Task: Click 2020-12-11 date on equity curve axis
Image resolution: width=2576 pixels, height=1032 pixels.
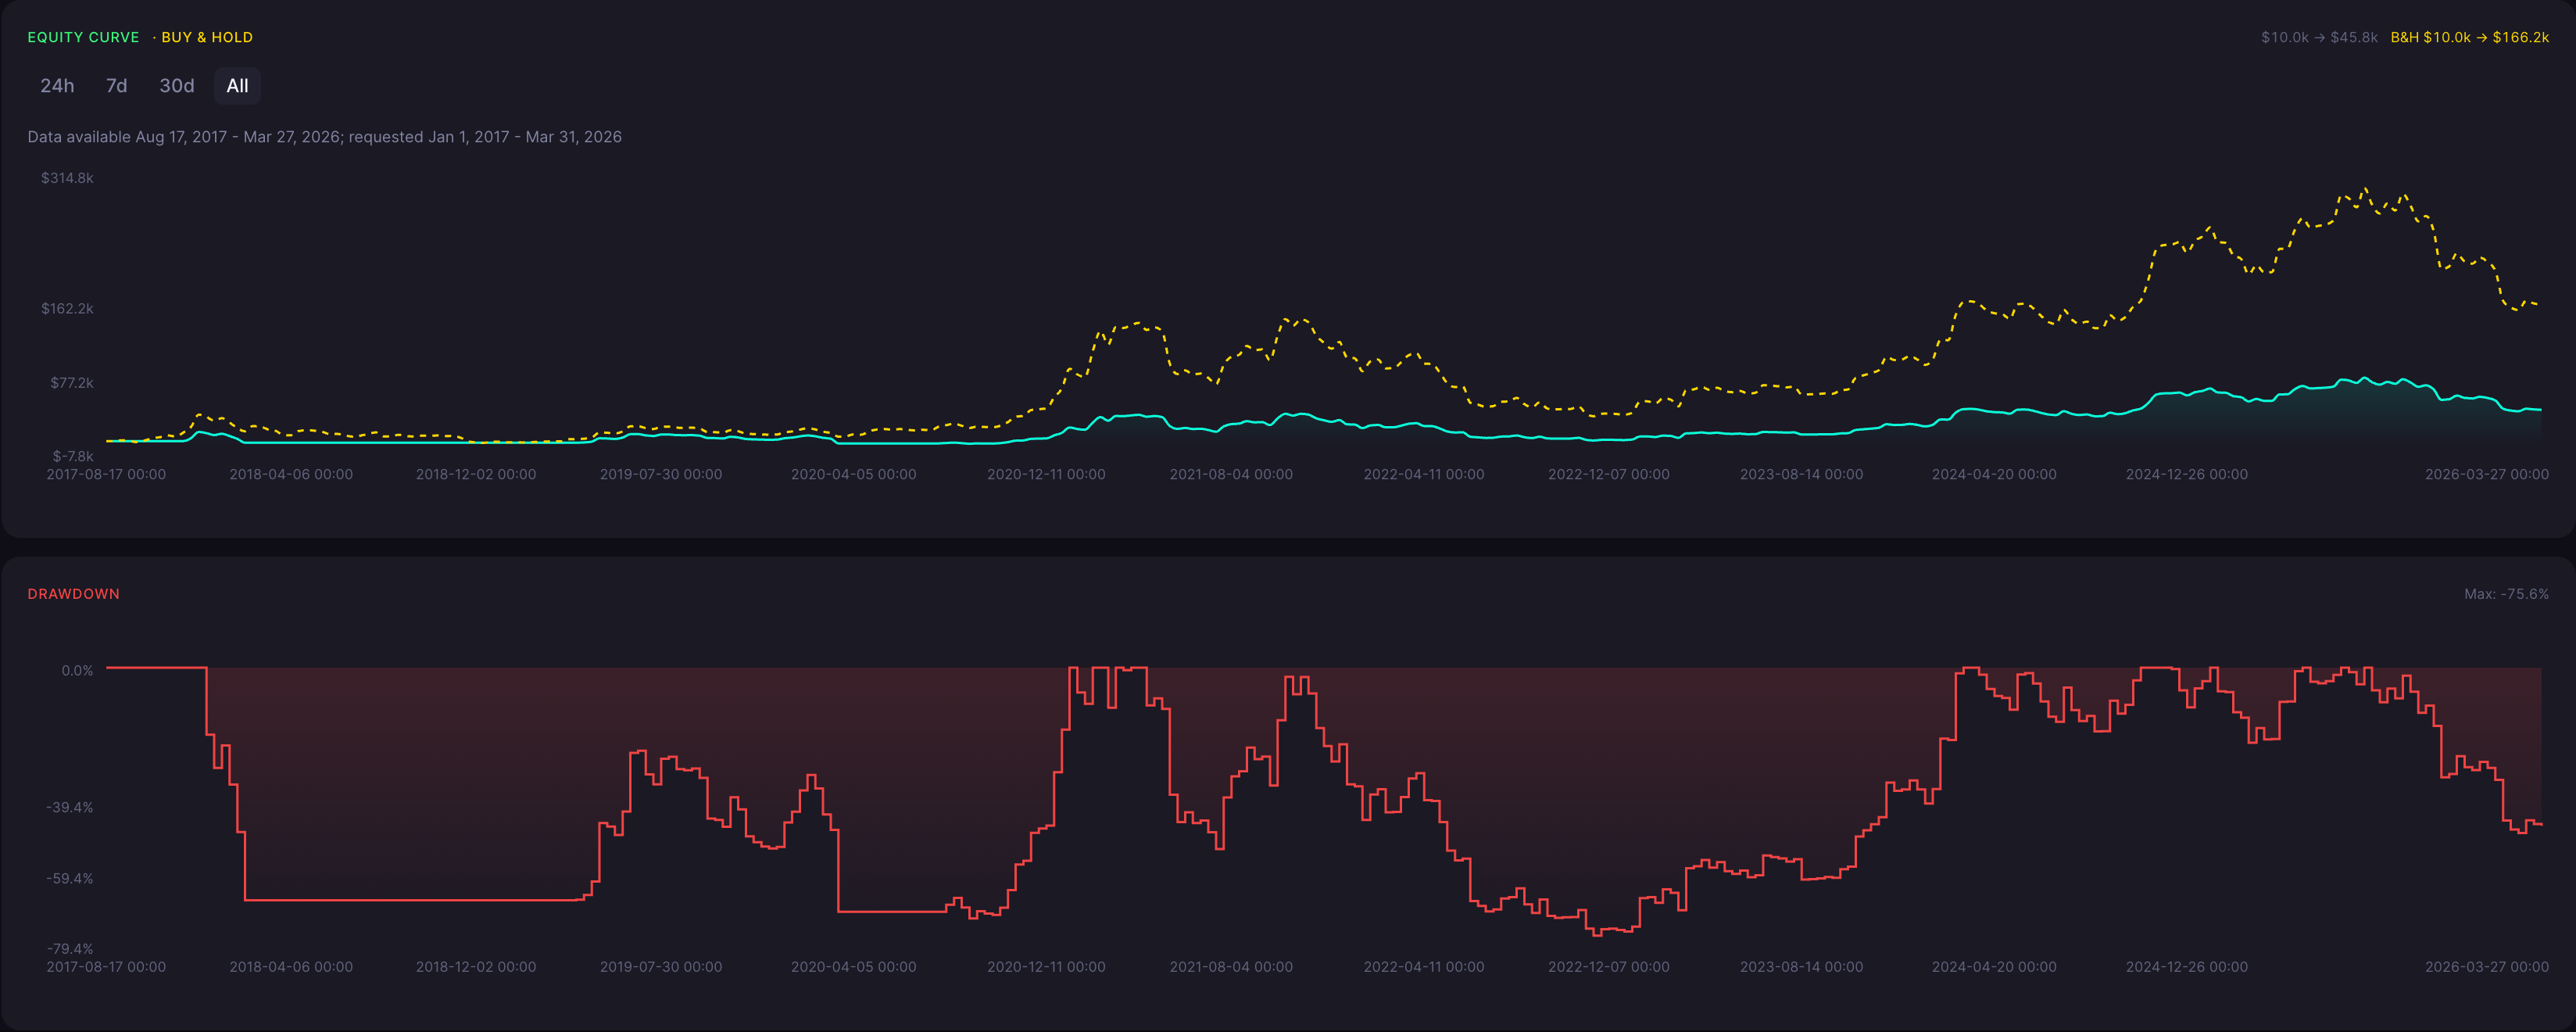Action: click(x=1046, y=474)
